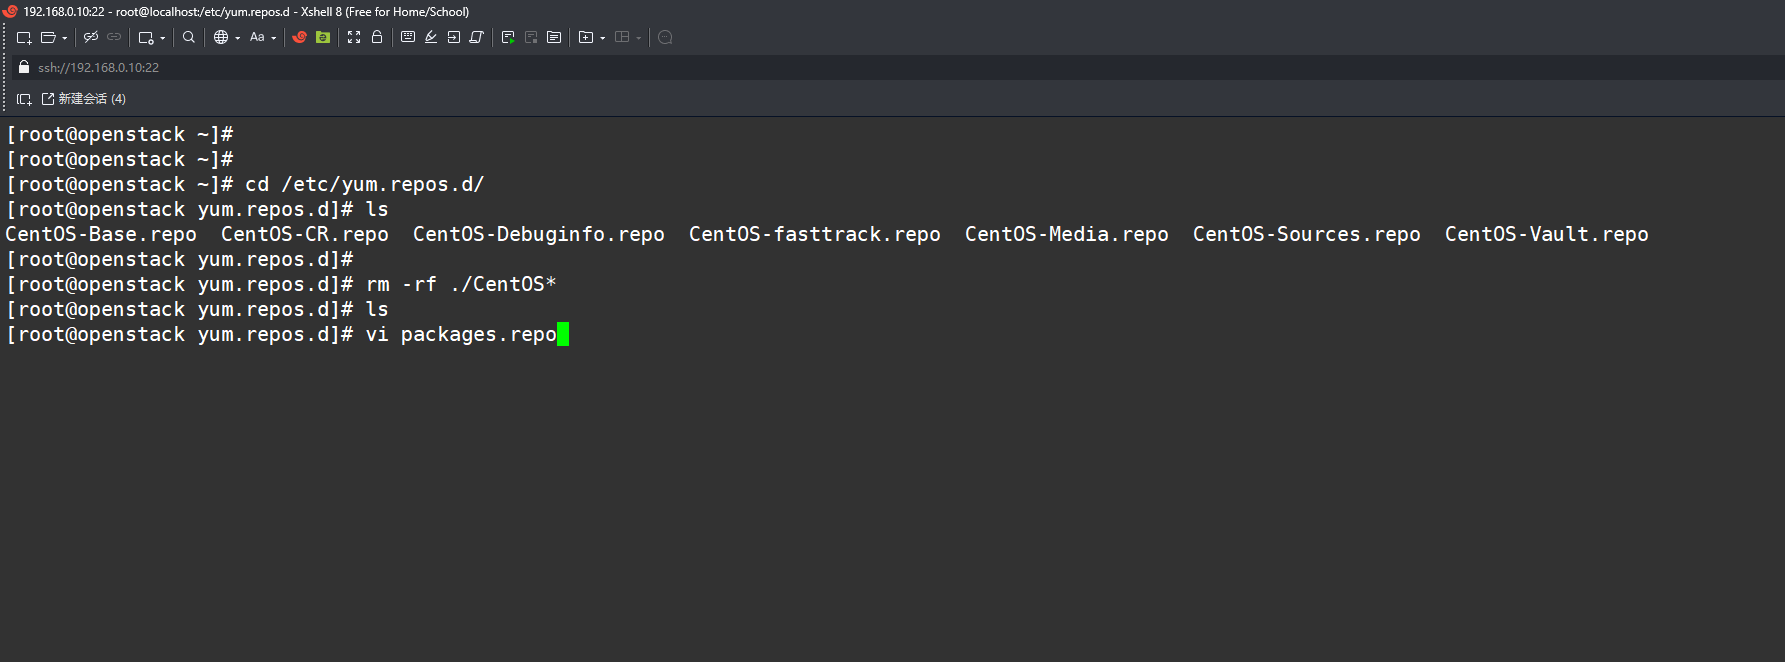
Task: Click the New Tab Group plus icon
Action: 586,37
